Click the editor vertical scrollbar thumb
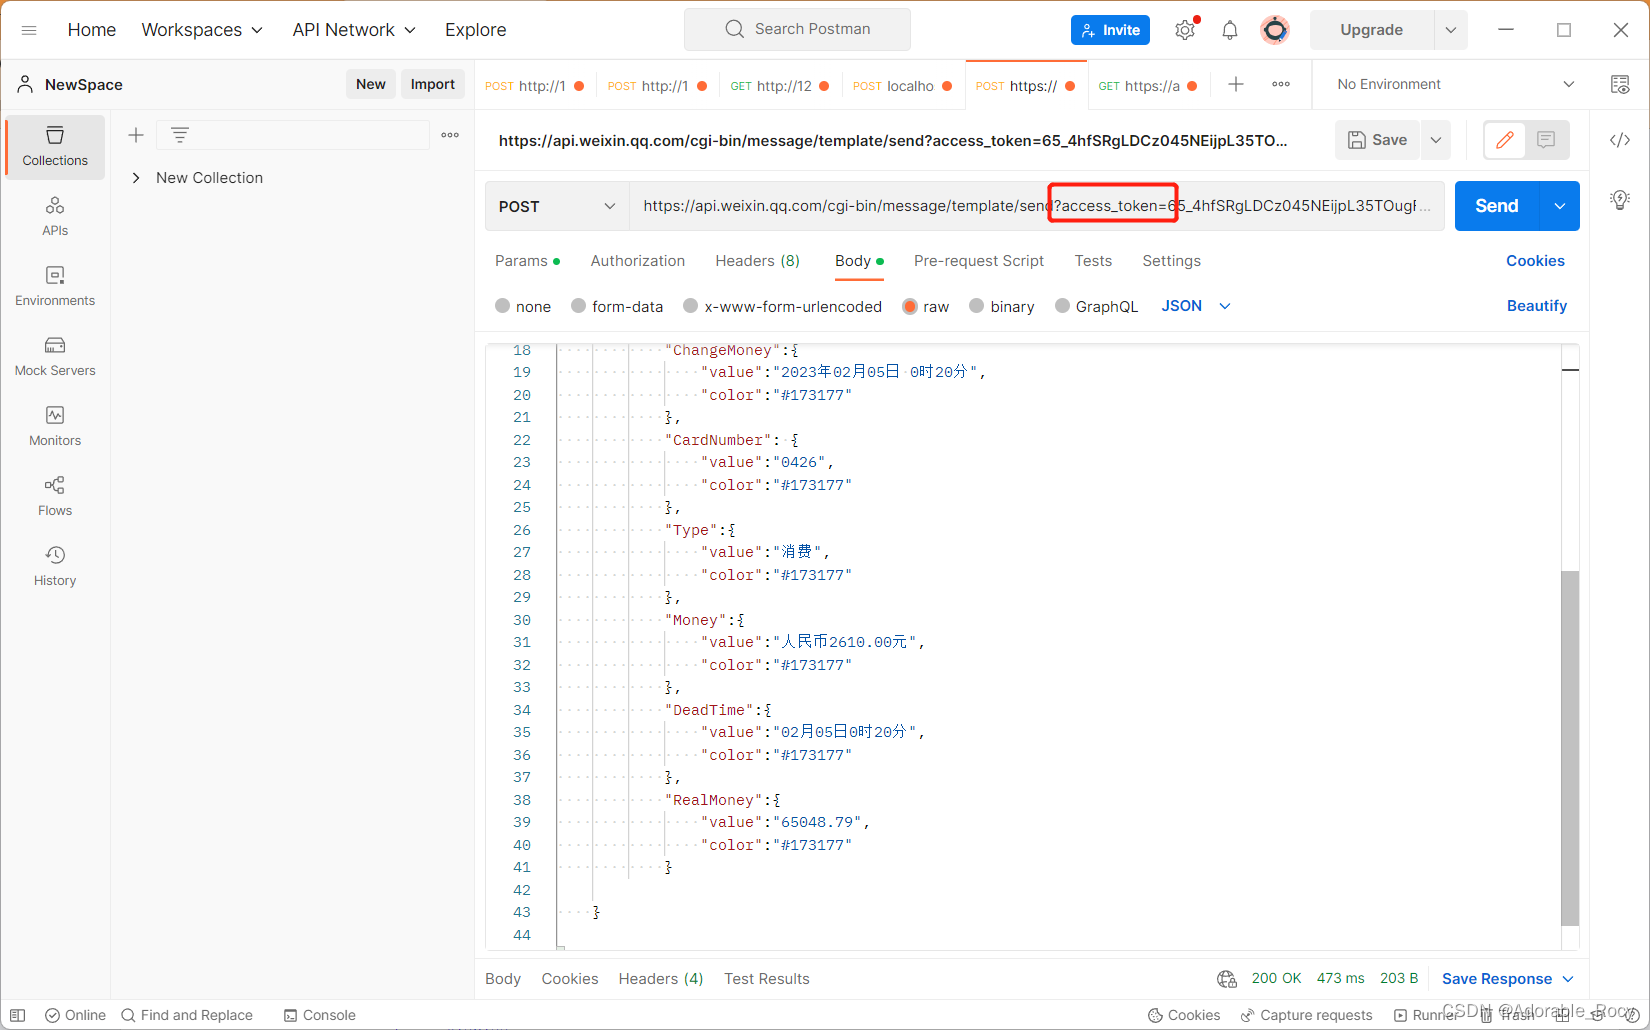This screenshot has width=1650, height=1030. [1570, 748]
